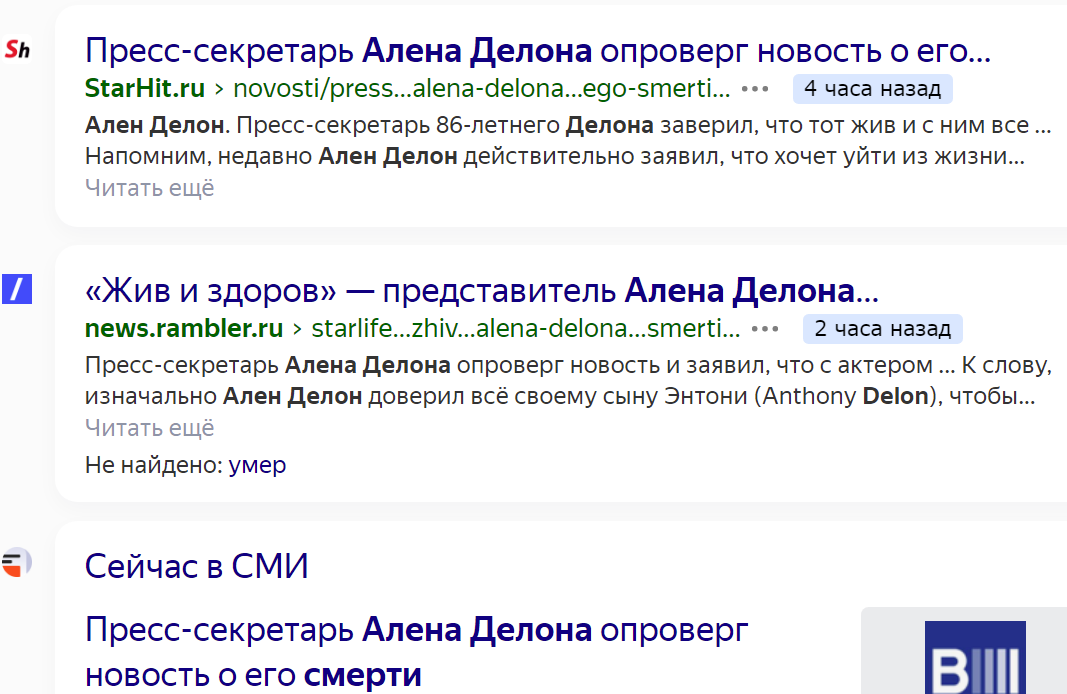Open three-dots menu for StarHit result
Screen dimensions: 1067x694
755,89
